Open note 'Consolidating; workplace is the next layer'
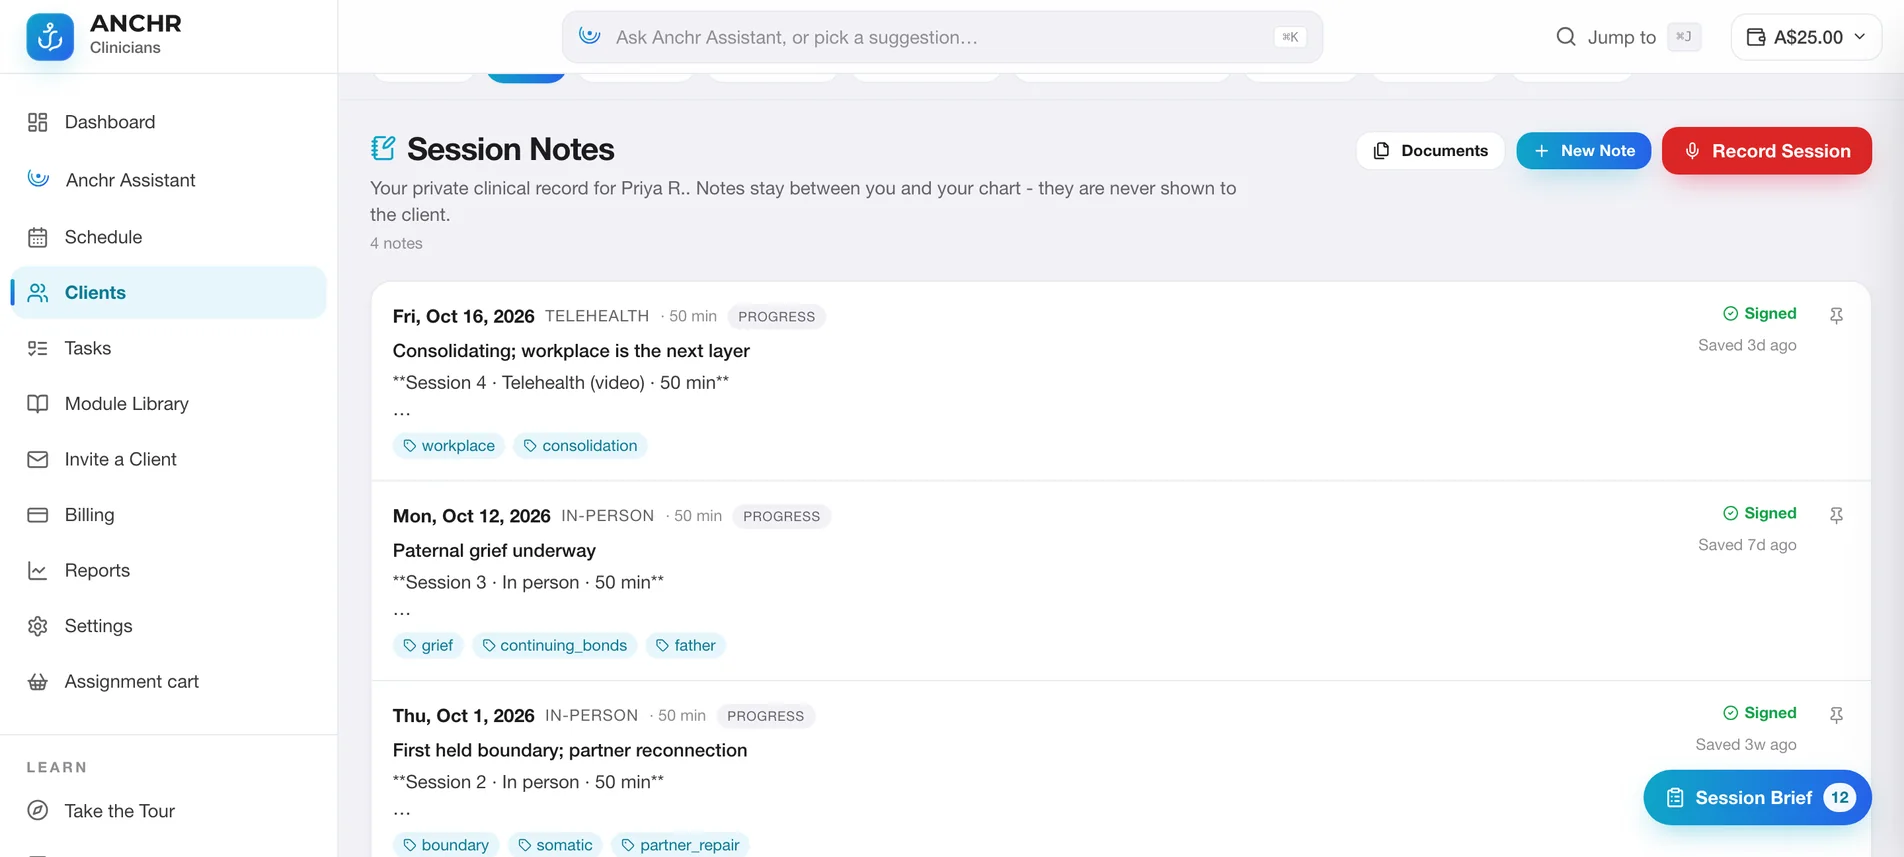This screenshot has height=857, width=1904. tap(571, 351)
